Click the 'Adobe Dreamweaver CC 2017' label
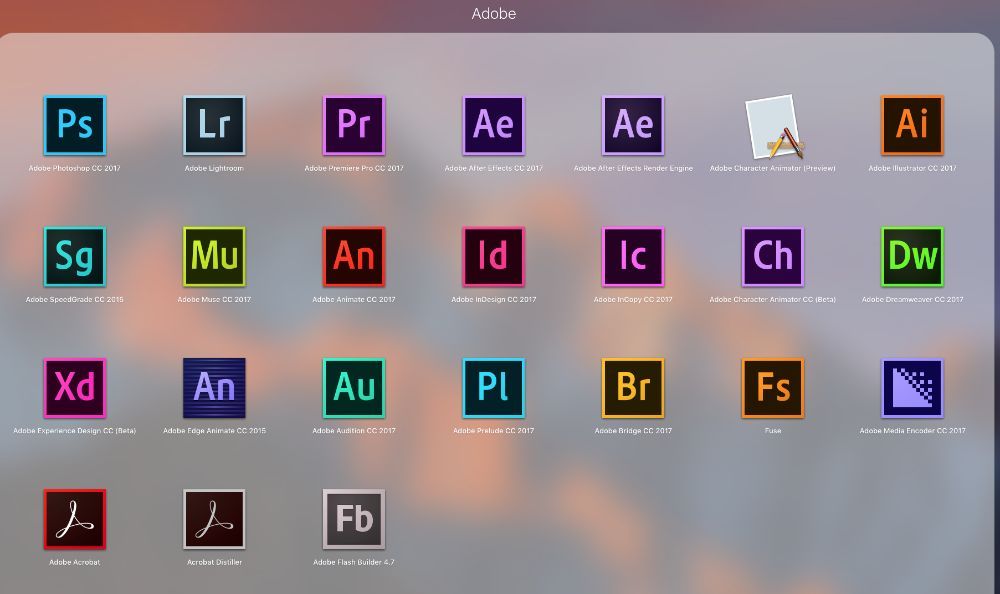This screenshot has height=594, width=1000. [913, 299]
